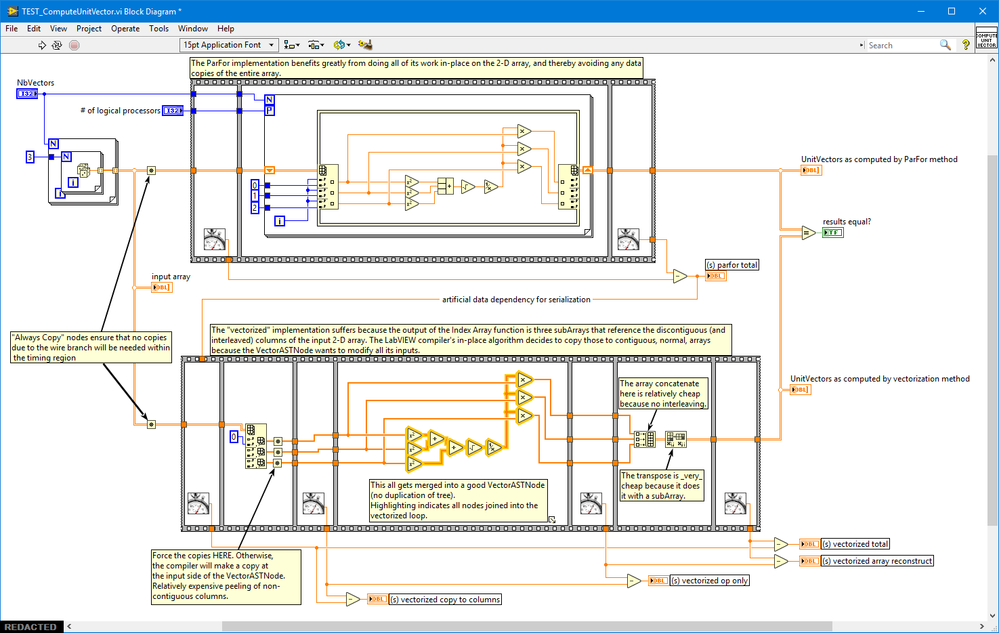Image resolution: width=999 pixels, height=633 pixels.
Task: Open the File menu
Action: pyautogui.click(x=11, y=29)
